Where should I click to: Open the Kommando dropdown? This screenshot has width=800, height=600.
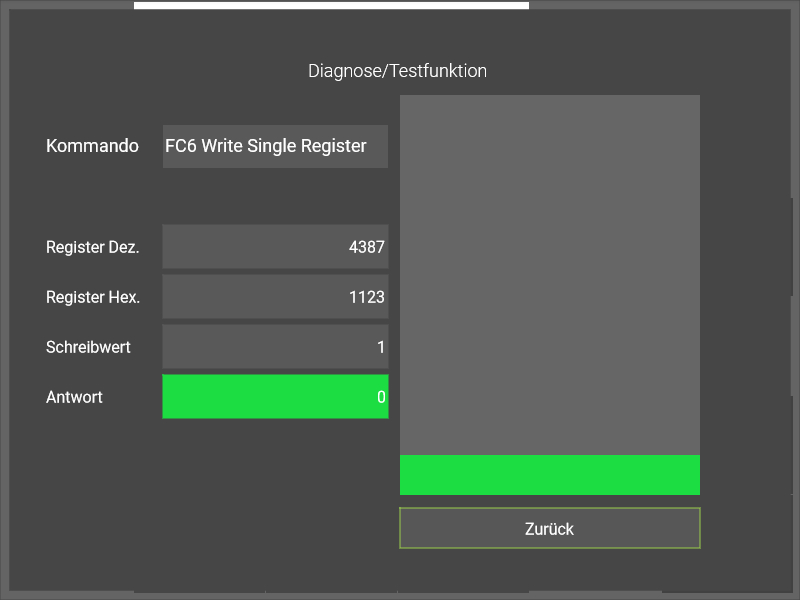[x=275, y=146]
